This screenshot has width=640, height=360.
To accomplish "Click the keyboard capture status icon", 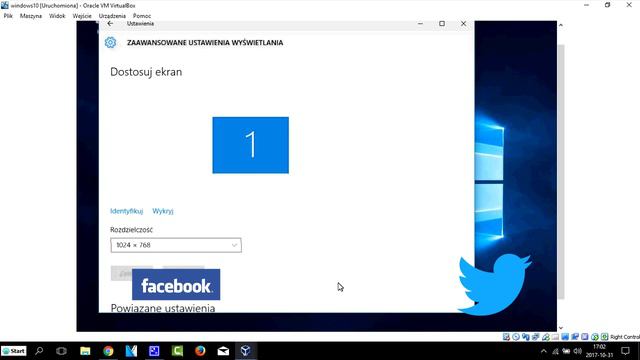I will [604, 337].
